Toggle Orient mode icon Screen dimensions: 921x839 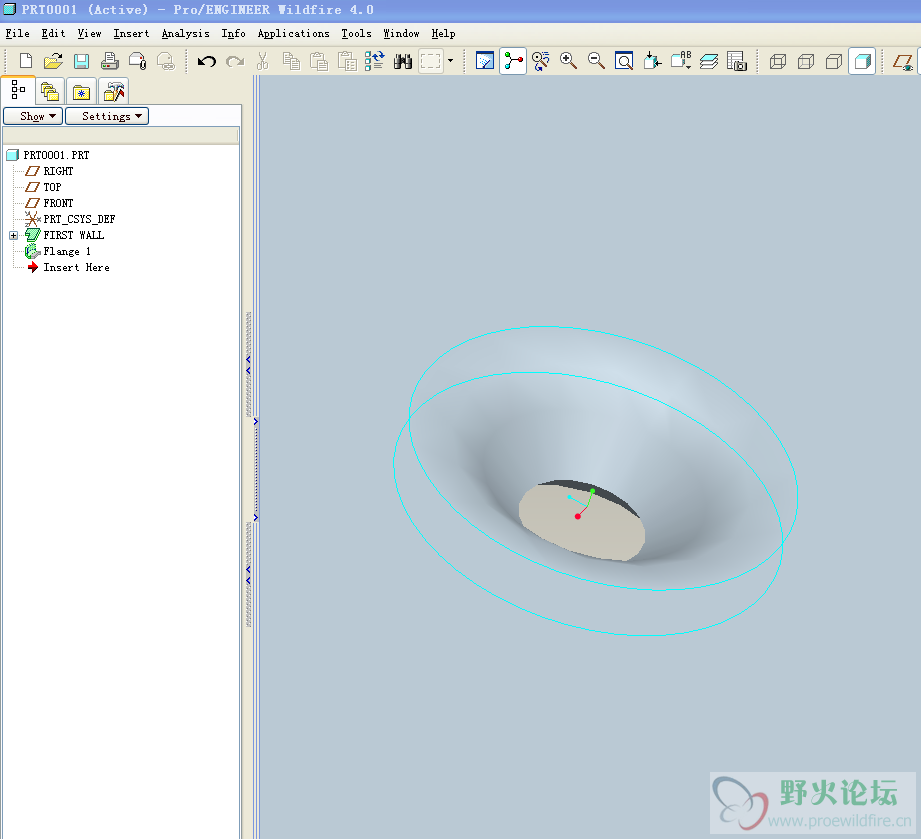pos(540,61)
